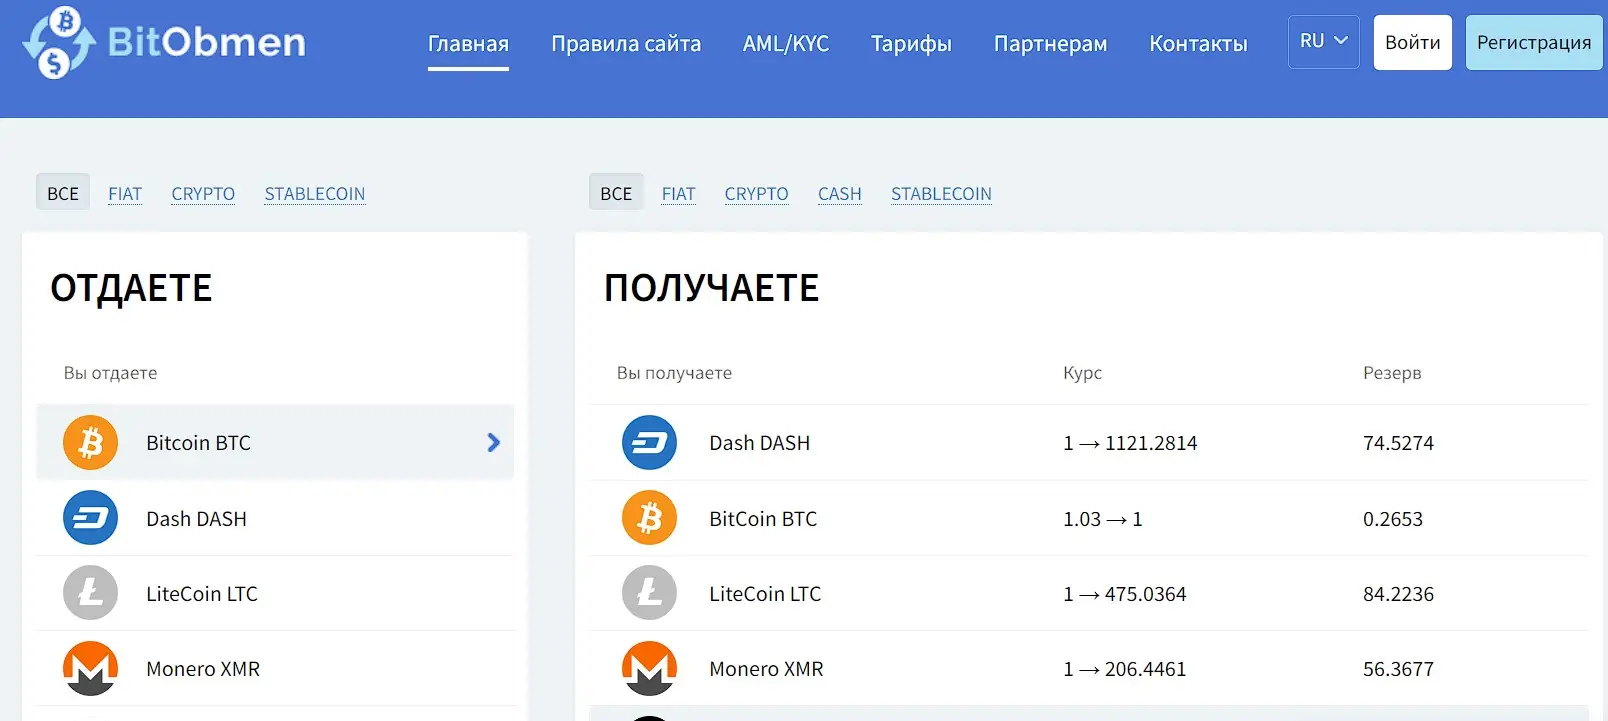This screenshot has height=721, width=1608.
Task: Select CASH filter in receive panel
Action: [840, 194]
